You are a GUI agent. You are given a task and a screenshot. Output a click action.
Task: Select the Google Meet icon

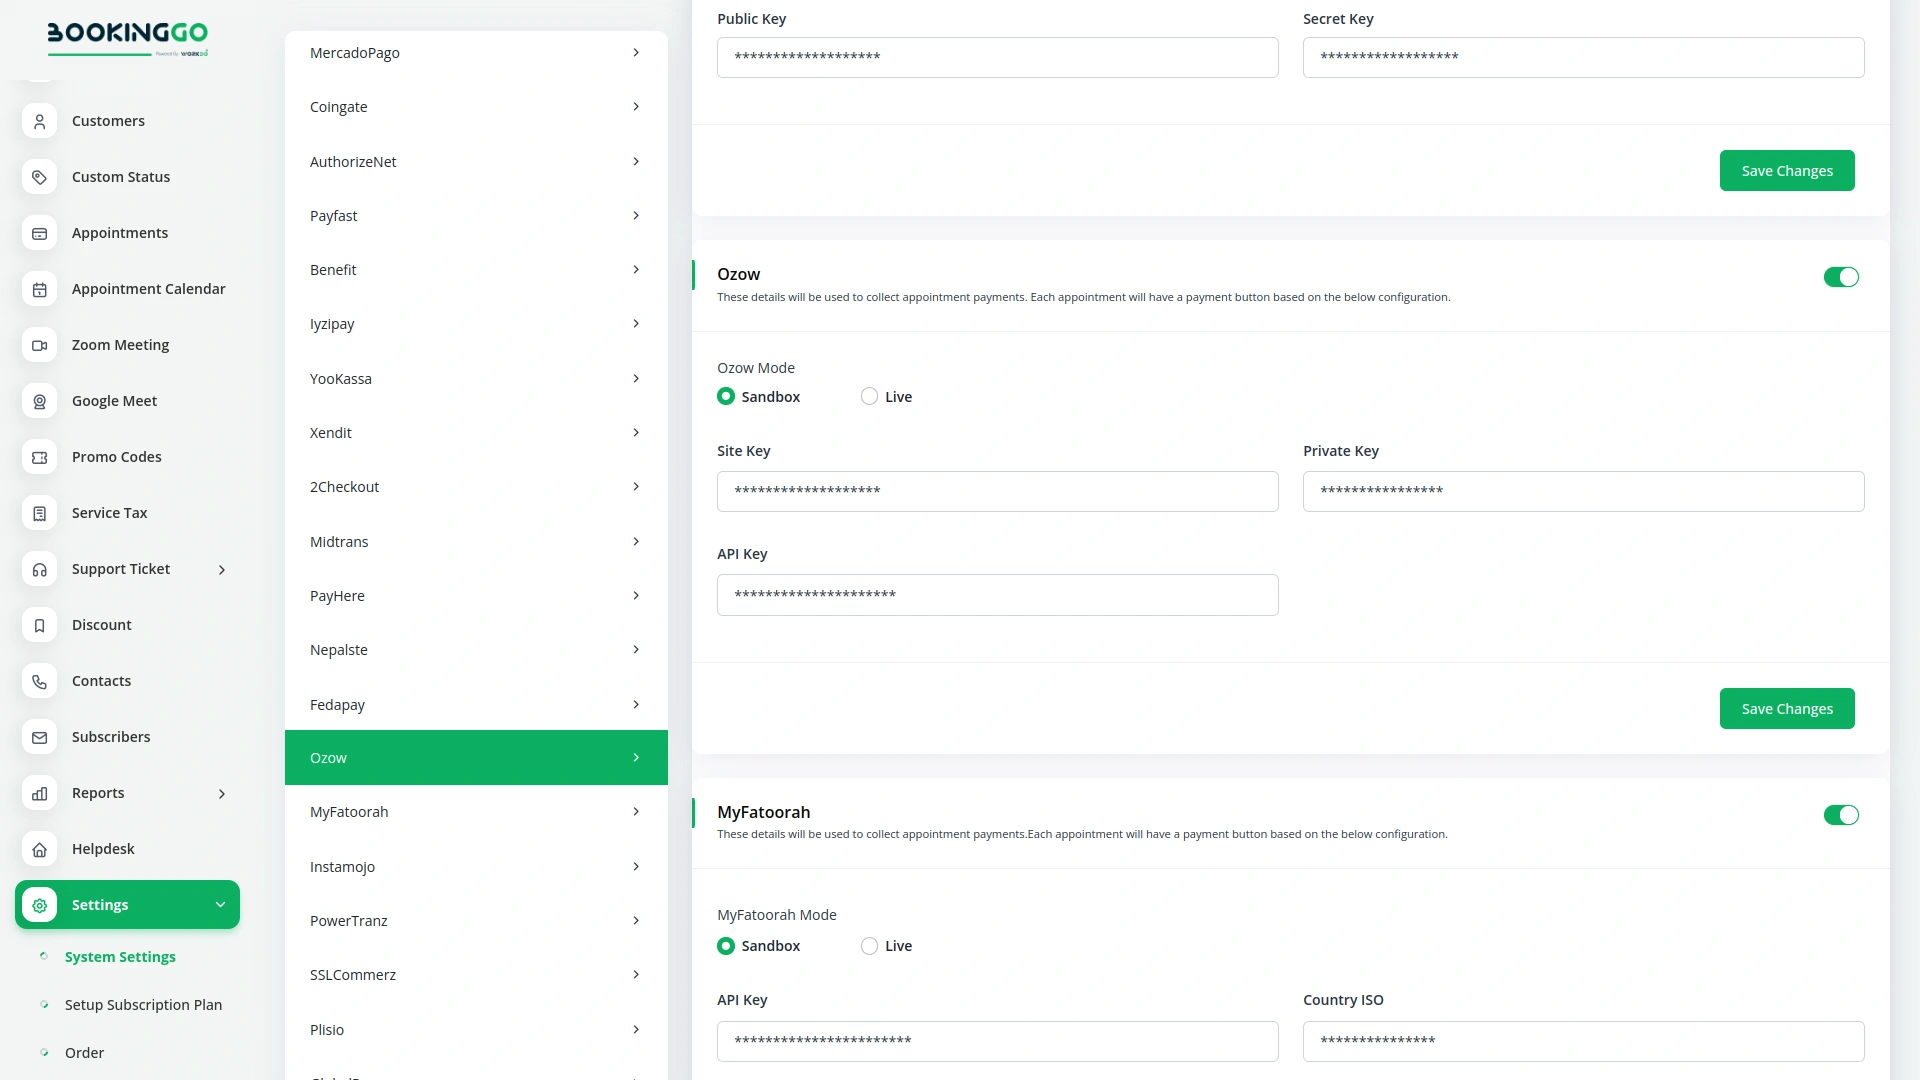[x=38, y=401]
